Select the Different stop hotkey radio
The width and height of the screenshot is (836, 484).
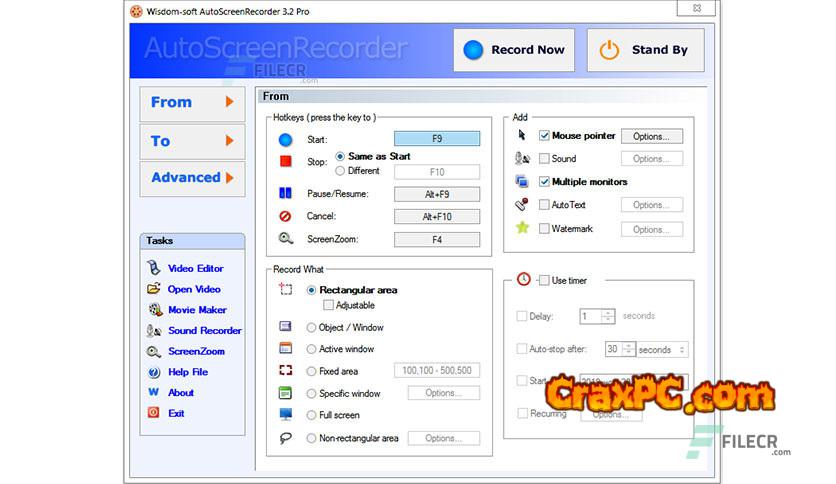pyautogui.click(x=340, y=171)
